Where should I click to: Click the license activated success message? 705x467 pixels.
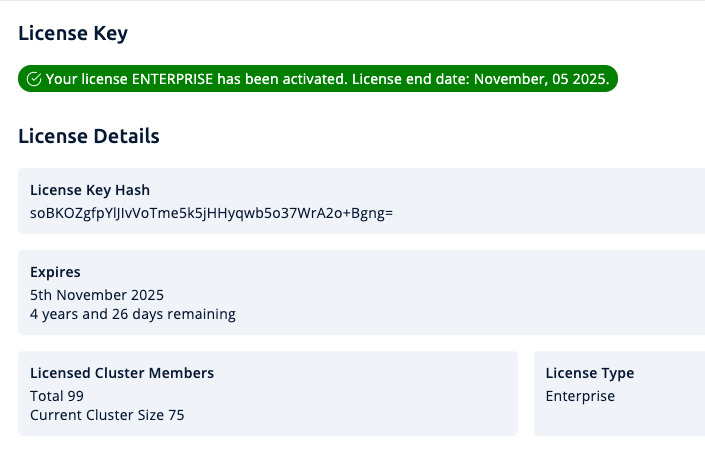pyautogui.click(x=326, y=79)
